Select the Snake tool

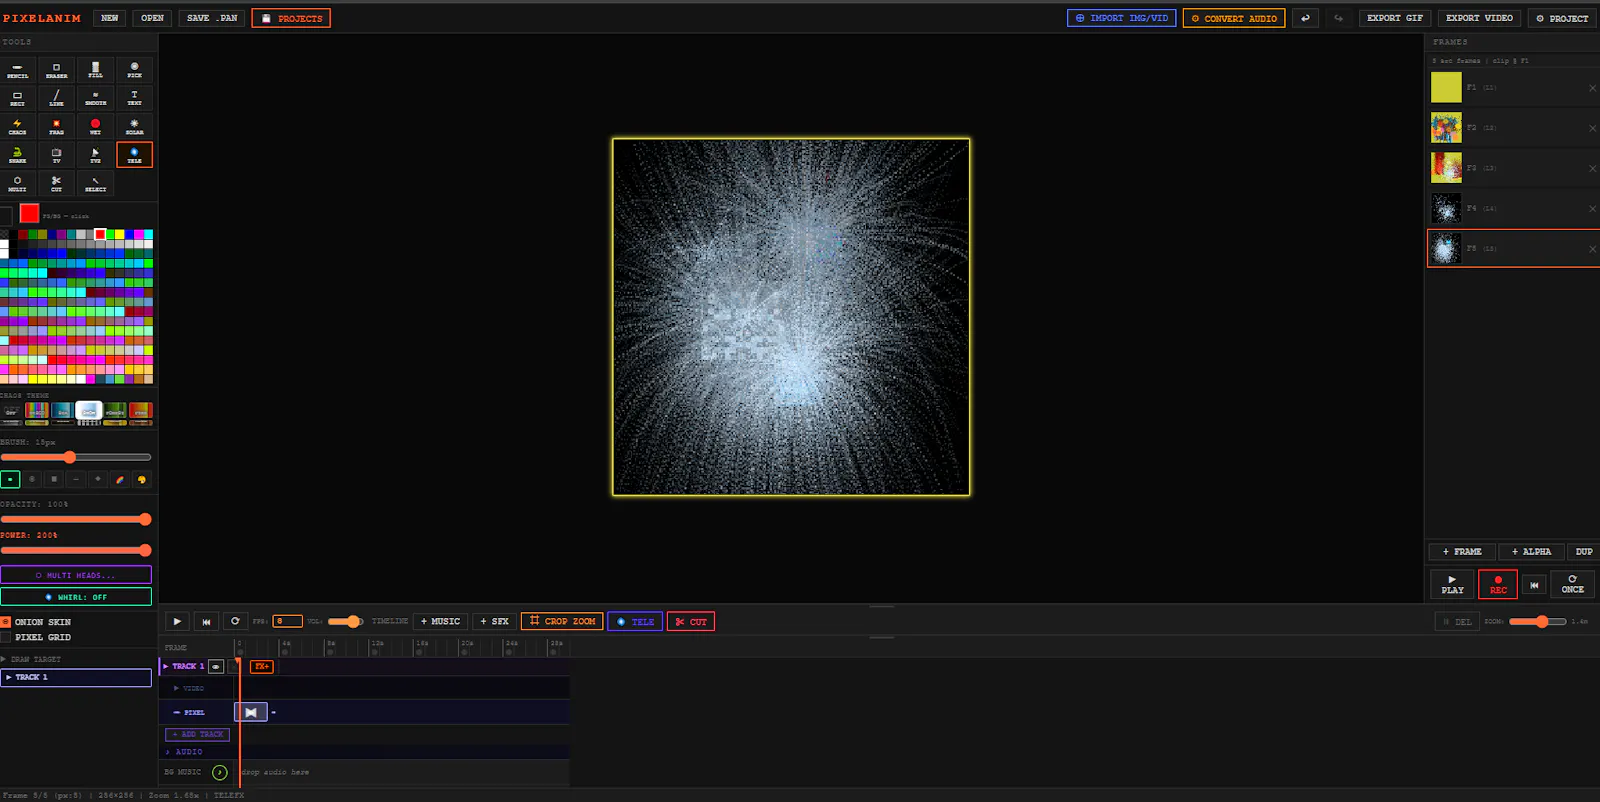coord(18,155)
